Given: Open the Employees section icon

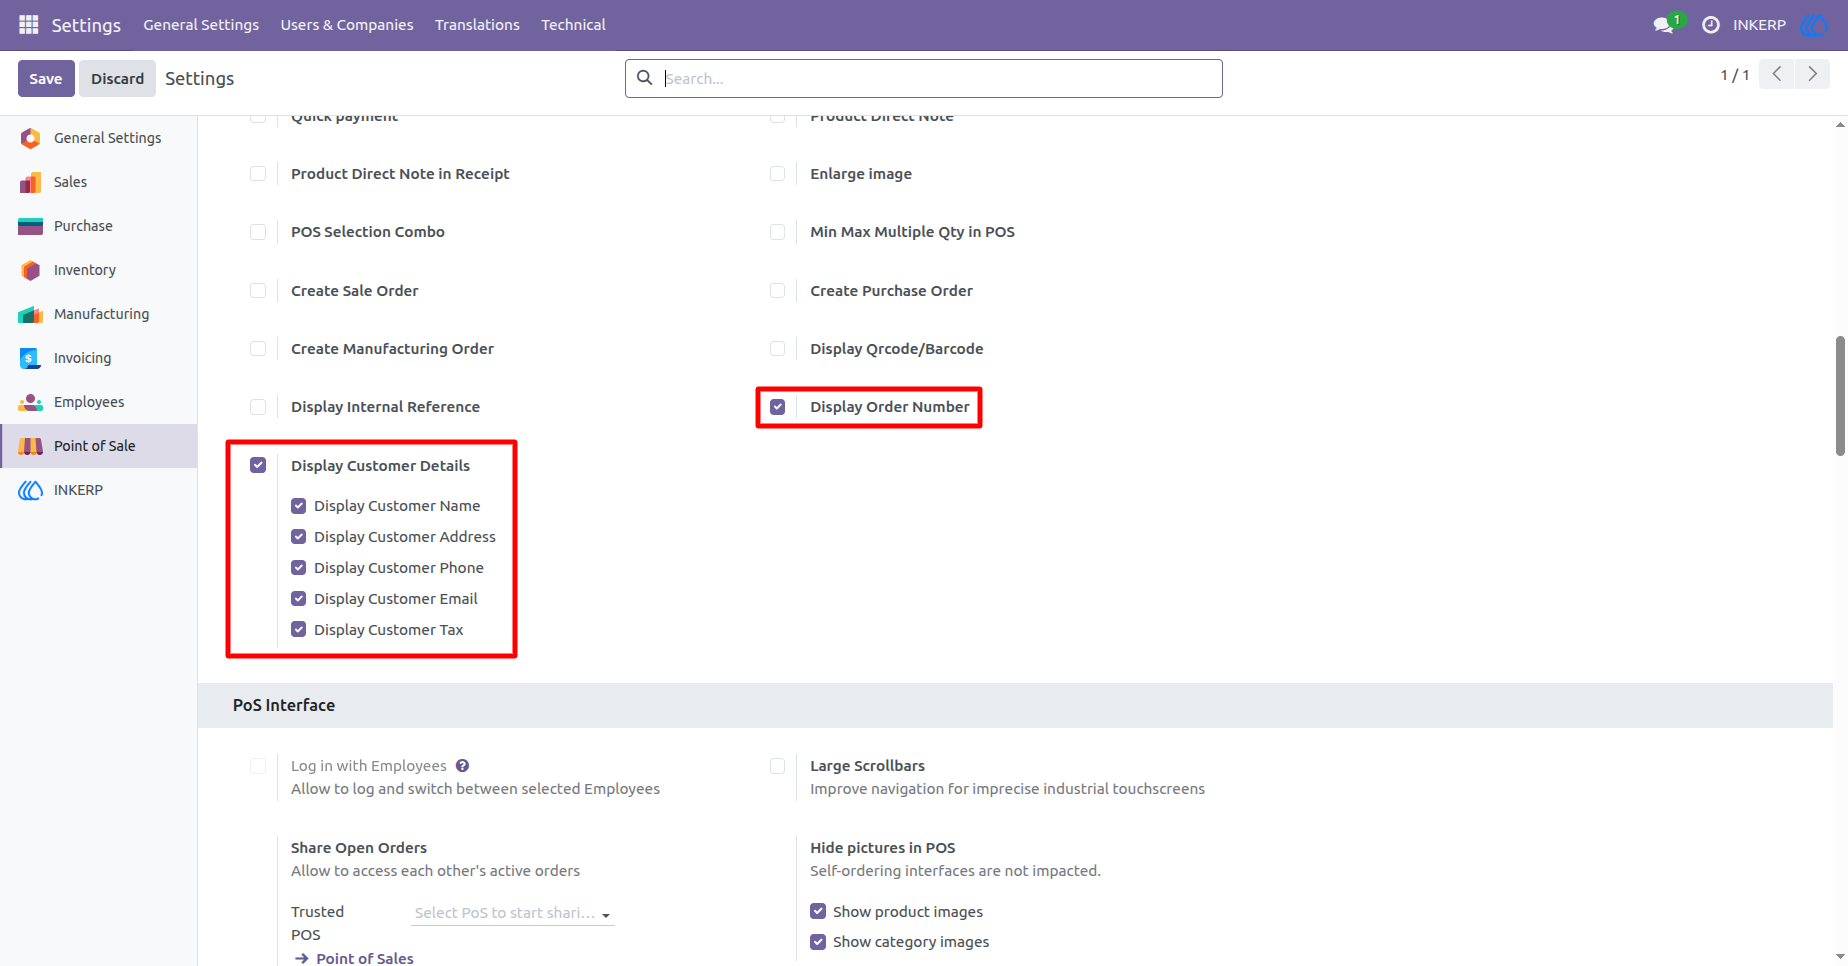Looking at the screenshot, I should (x=31, y=402).
